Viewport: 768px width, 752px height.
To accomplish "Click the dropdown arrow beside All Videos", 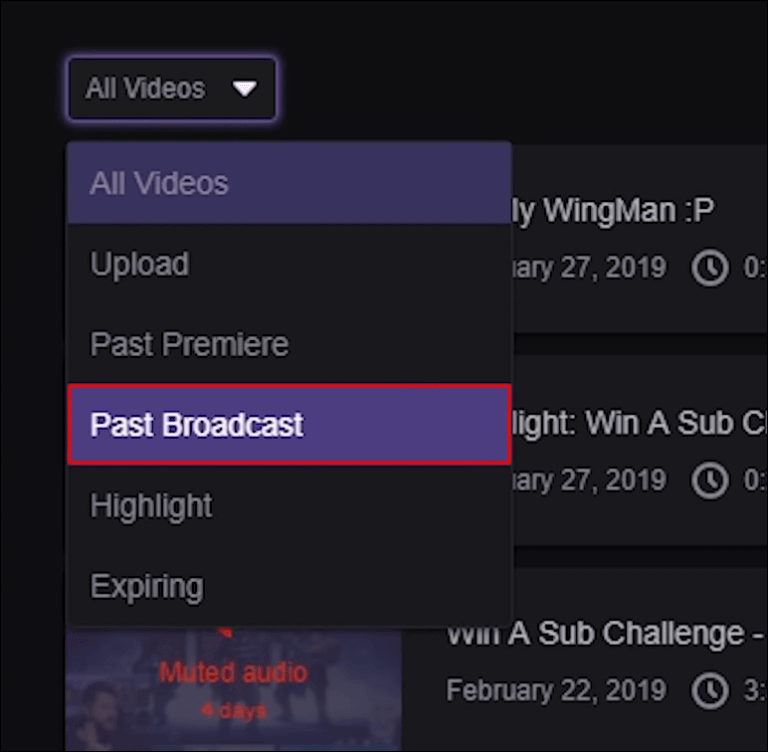I will (x=244, y=89).
